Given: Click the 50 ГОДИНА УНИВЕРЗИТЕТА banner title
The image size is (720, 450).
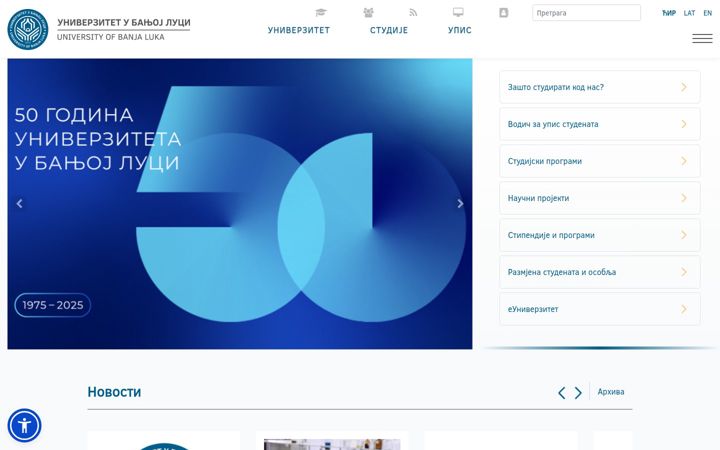Looking at the screenshot, I should (97, 139).
